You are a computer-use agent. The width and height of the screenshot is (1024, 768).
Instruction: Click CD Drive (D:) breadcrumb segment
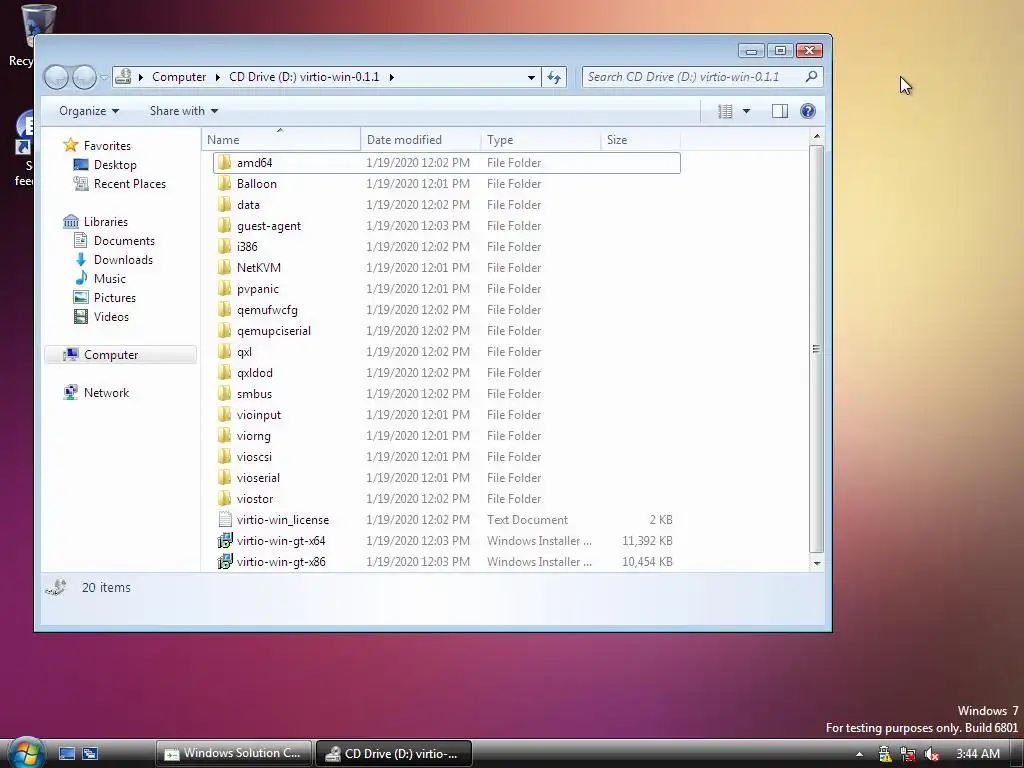pos(304,77)
